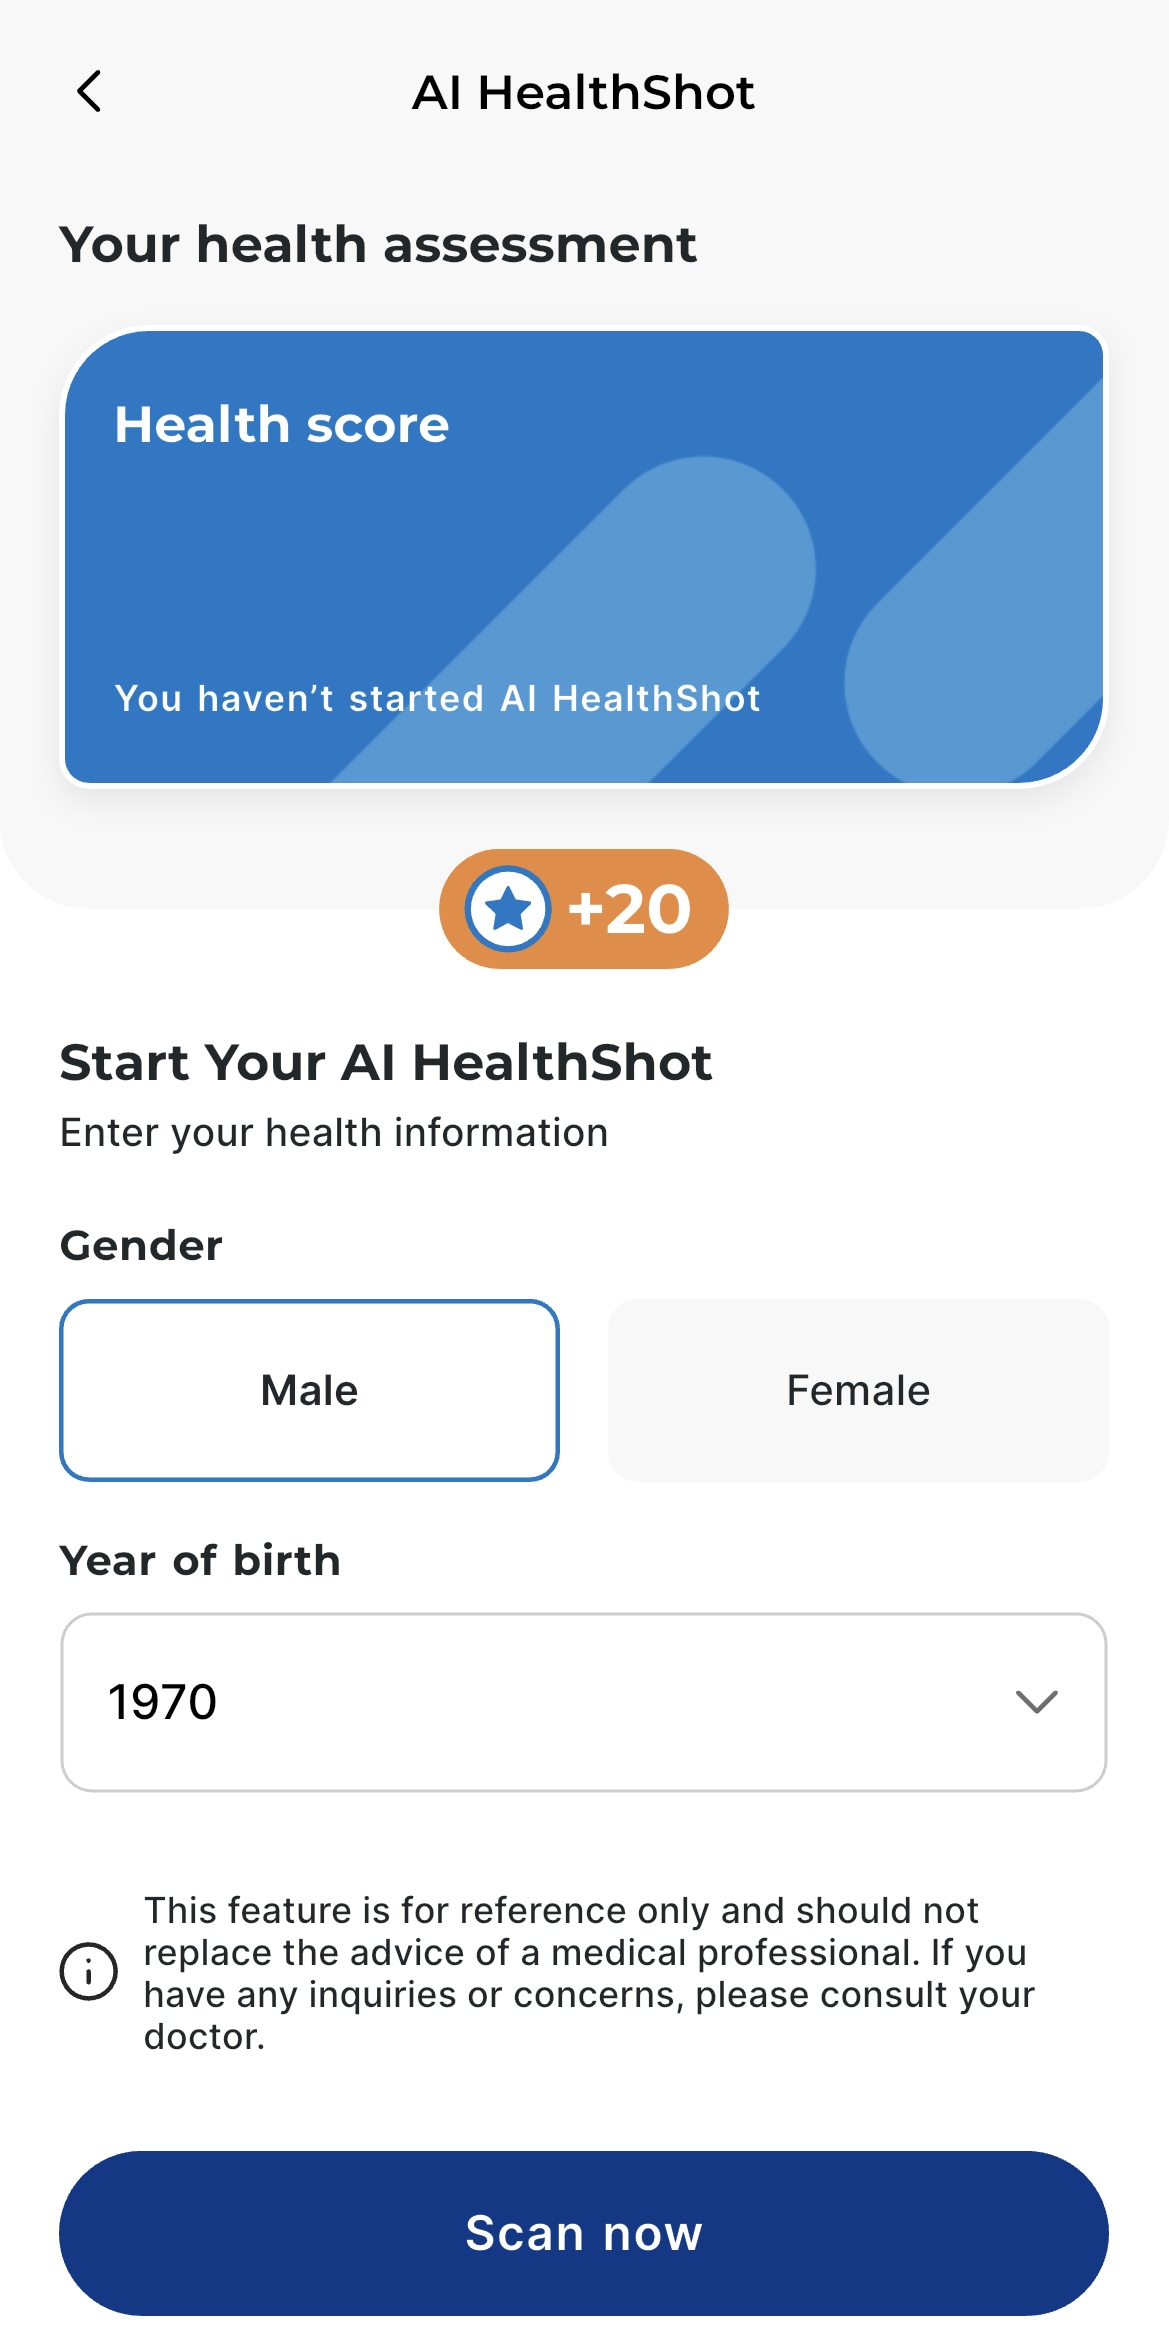This screenshot has height=2330, width=1169.
Task: Click the "Start Your AI HealthShot" heading
Action: 386,1062
